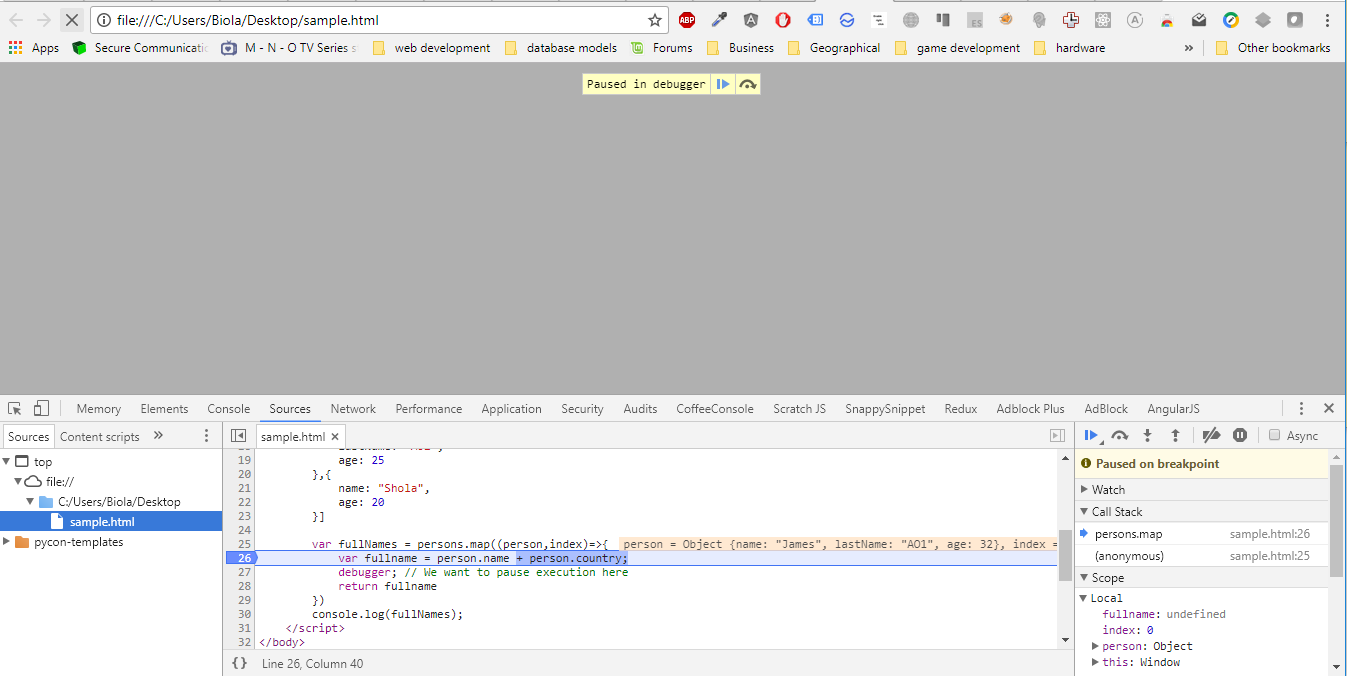Expand the person Object in scope
This screenshot has width=1347, height=676.
coord(1095,646)
